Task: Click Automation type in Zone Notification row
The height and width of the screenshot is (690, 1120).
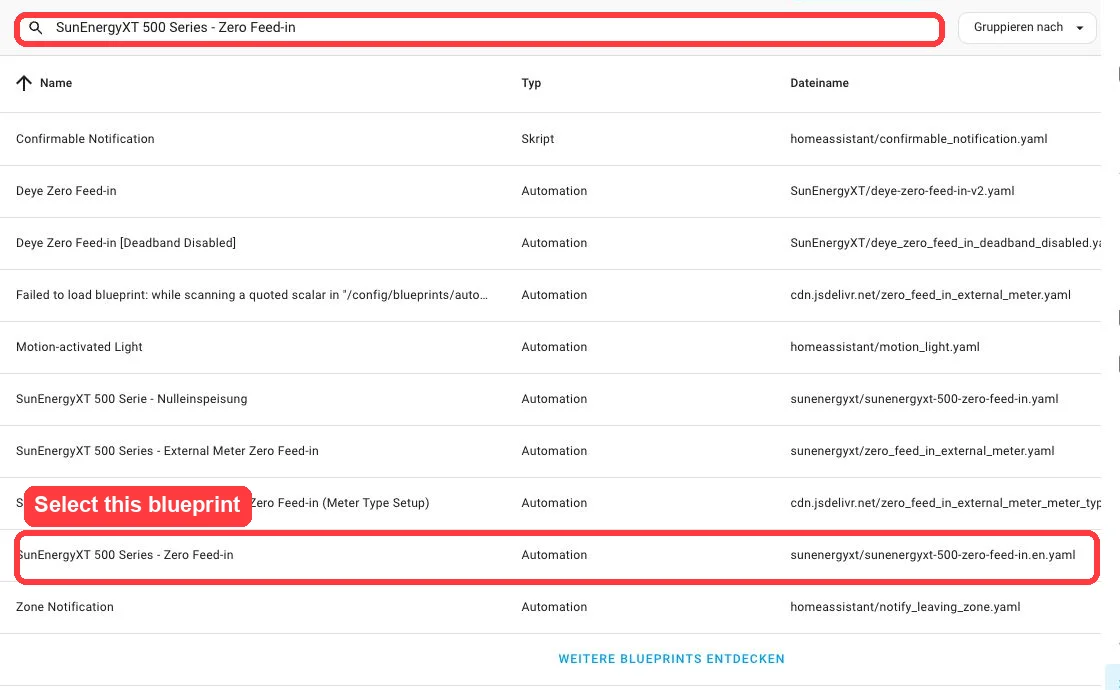Action: point(554,607)
